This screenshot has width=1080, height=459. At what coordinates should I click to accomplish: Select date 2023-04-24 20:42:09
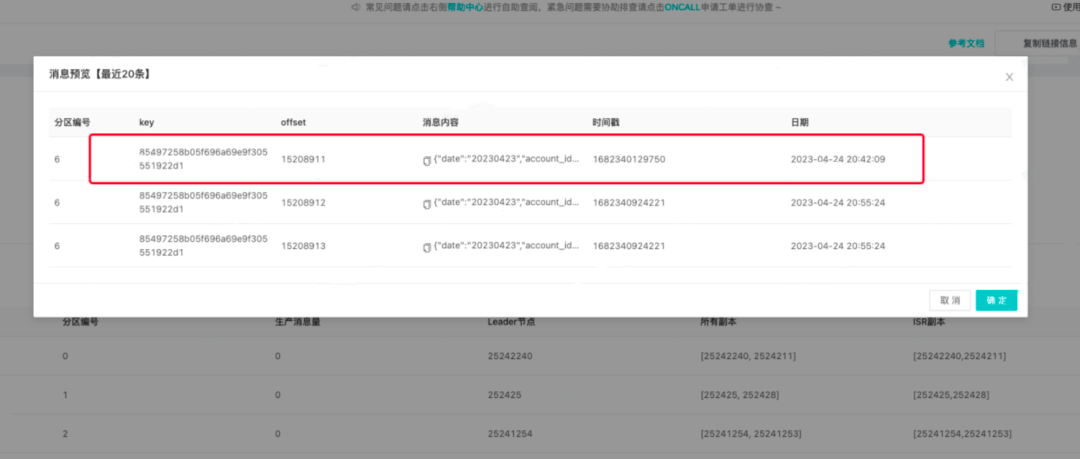pos(838,159)
